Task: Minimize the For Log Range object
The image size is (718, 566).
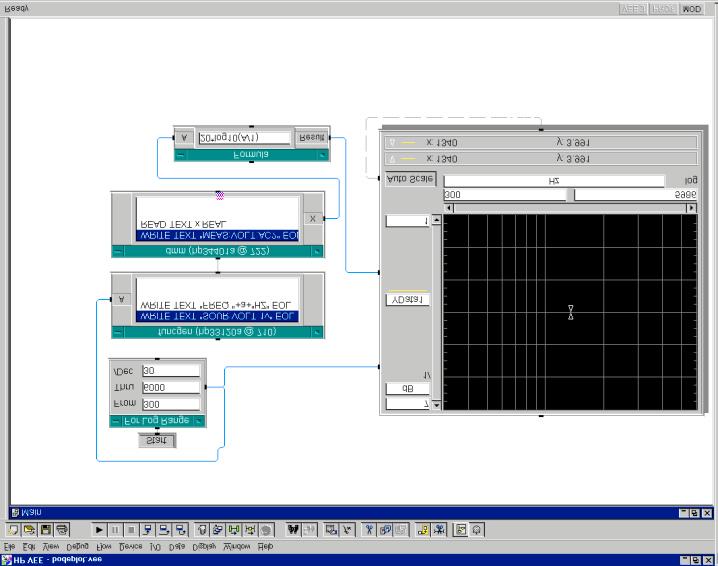Action: point(199,420)
